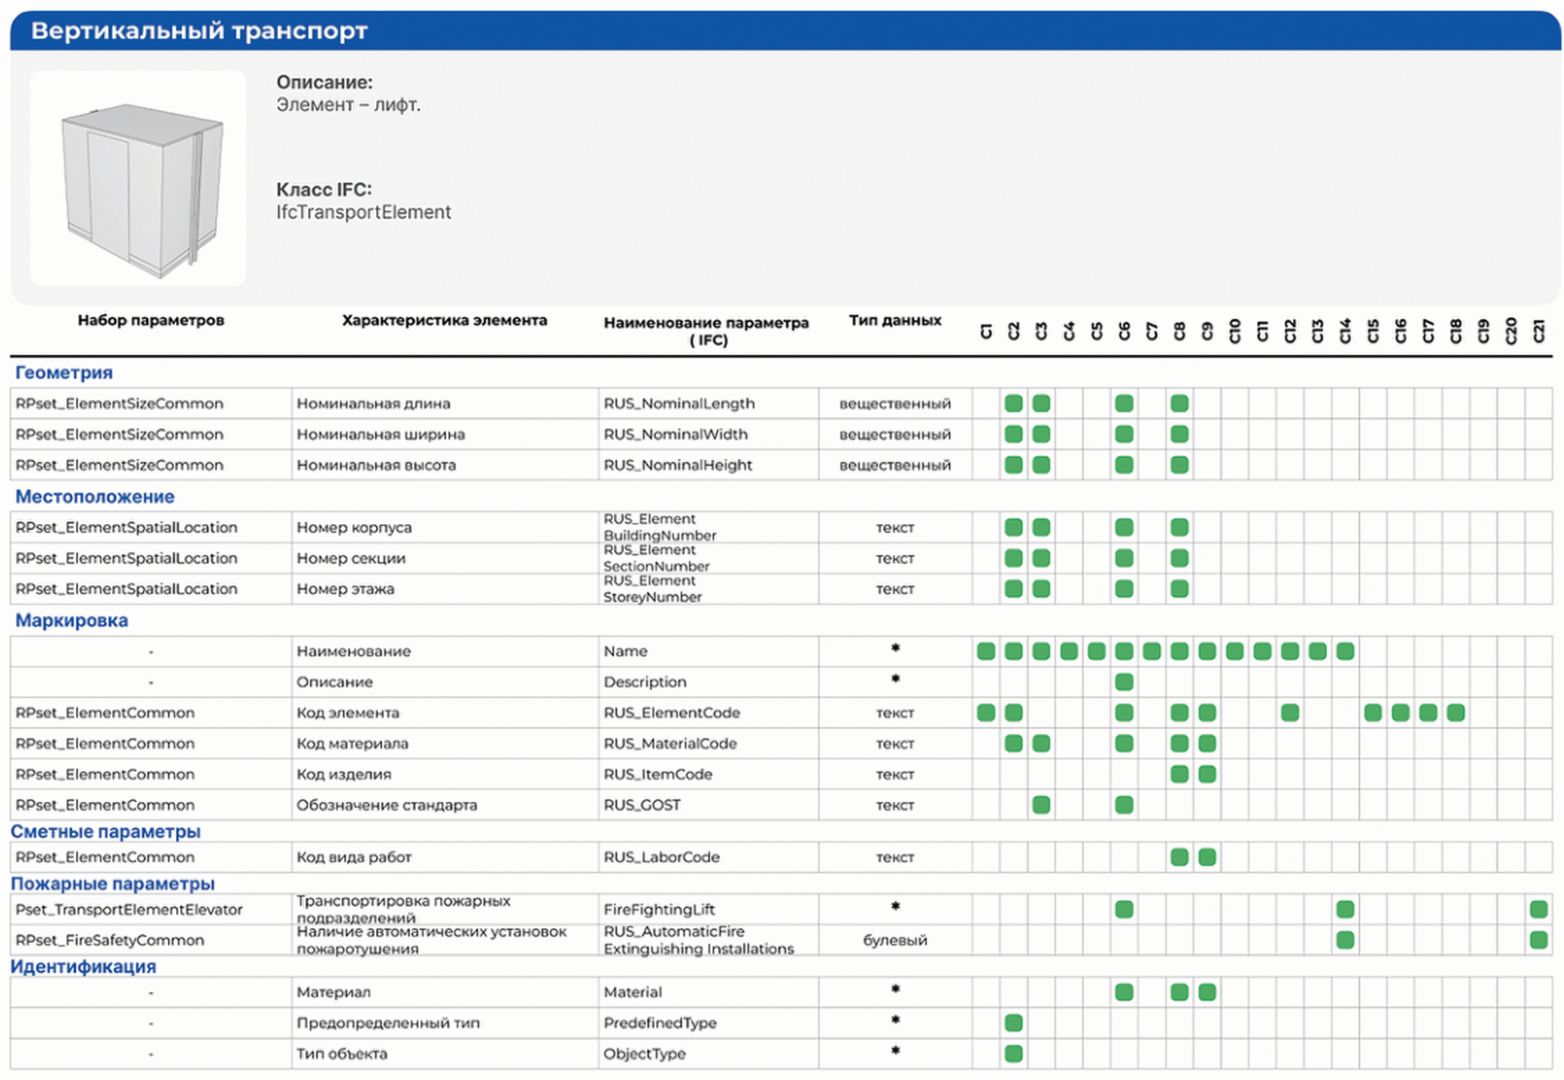Click the 'Обозначение стандарта' characteristic cell

click(x=445, y=805)
